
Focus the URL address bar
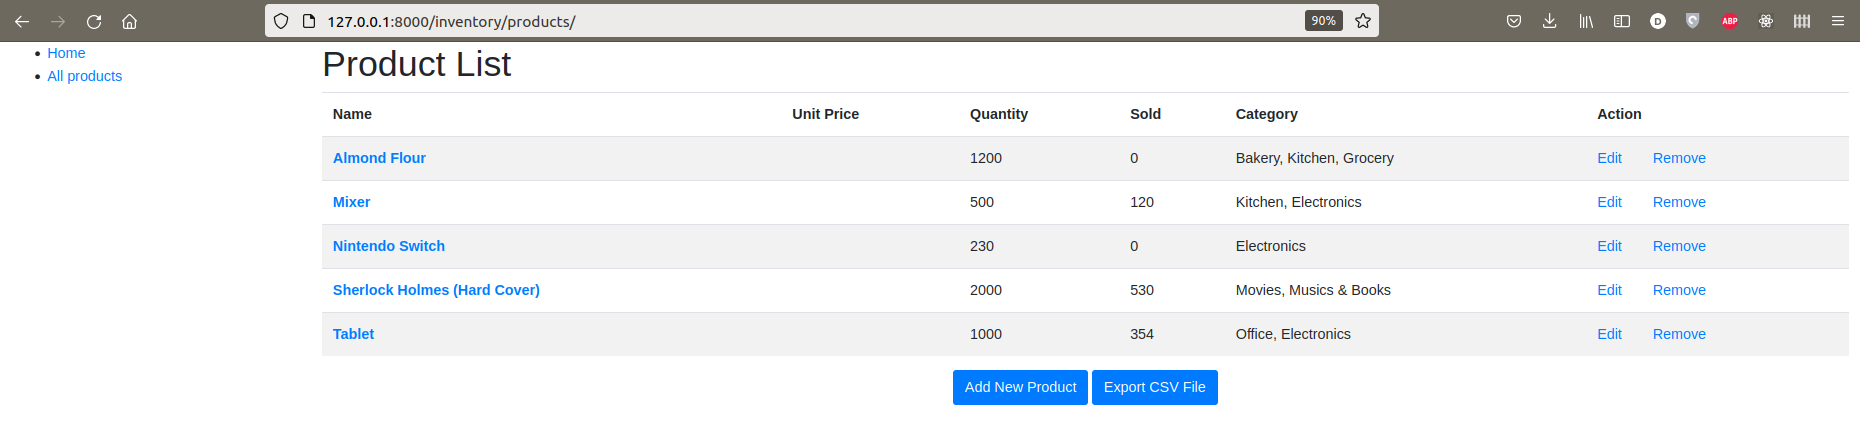[800, 21]
